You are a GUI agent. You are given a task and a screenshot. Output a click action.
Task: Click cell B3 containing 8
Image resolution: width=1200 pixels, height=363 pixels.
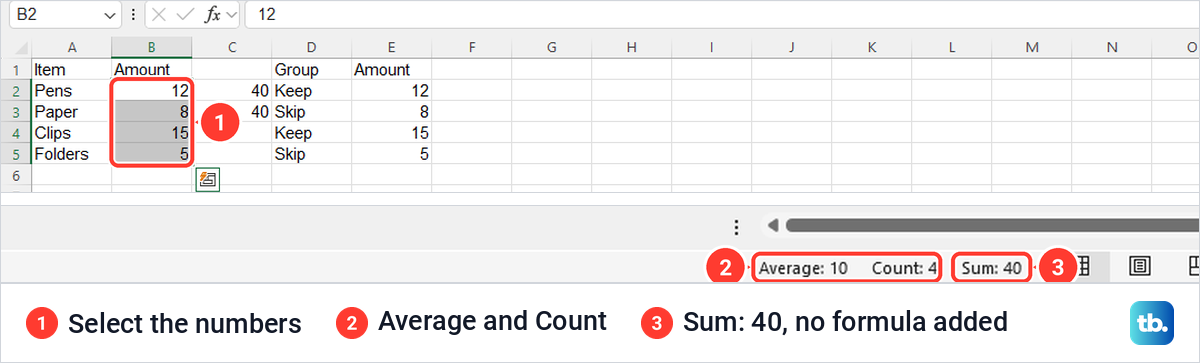151,112
